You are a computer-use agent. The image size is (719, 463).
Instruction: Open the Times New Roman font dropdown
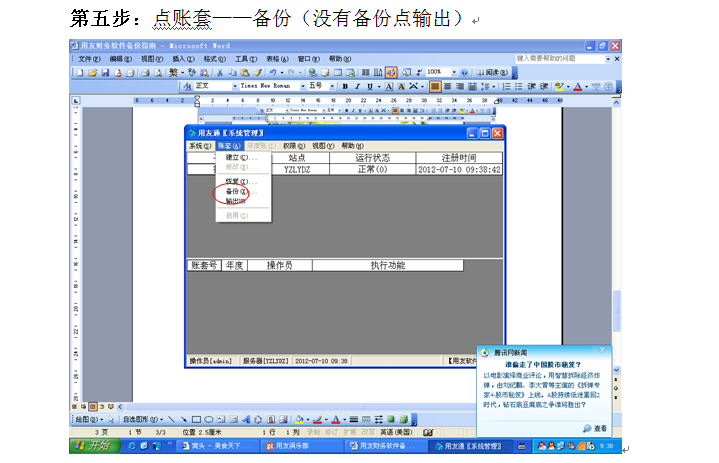(303, 86)
